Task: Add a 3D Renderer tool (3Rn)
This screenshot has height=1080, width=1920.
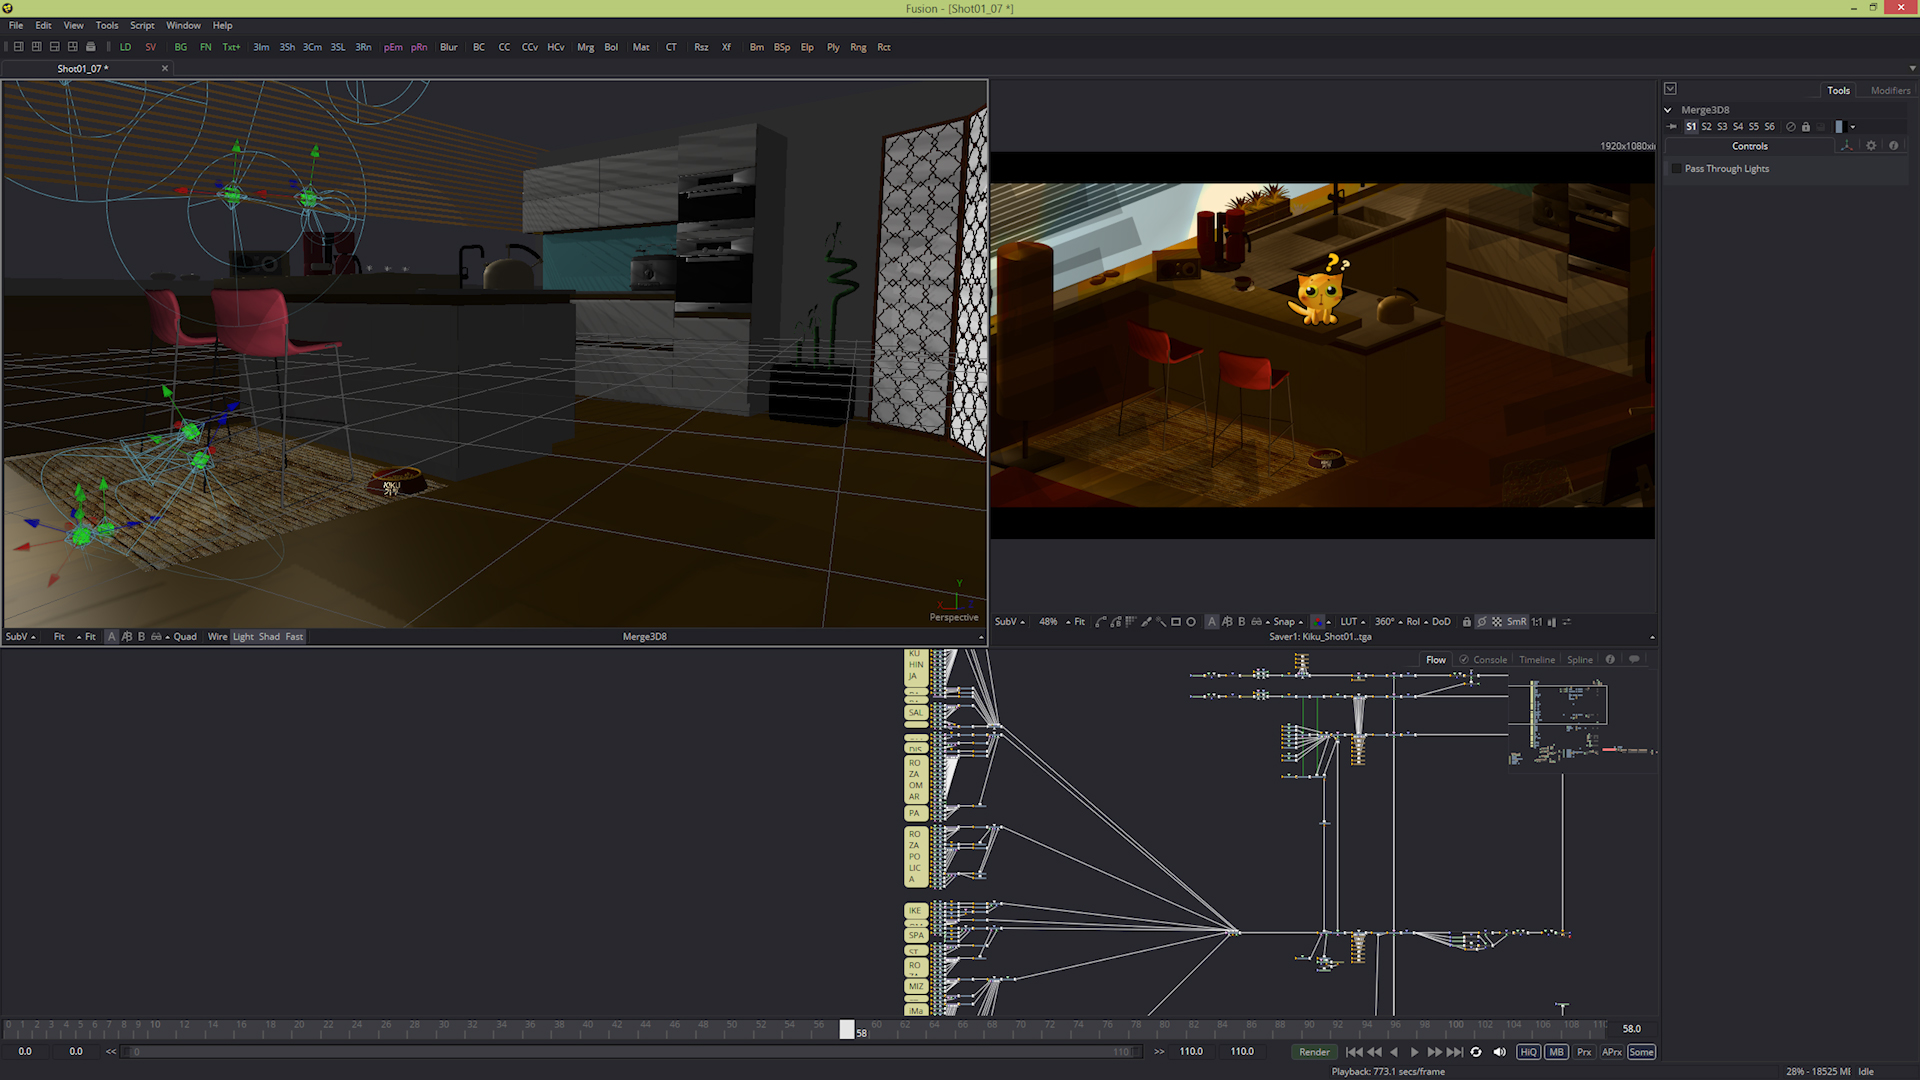Action: [x=363, y=47]
